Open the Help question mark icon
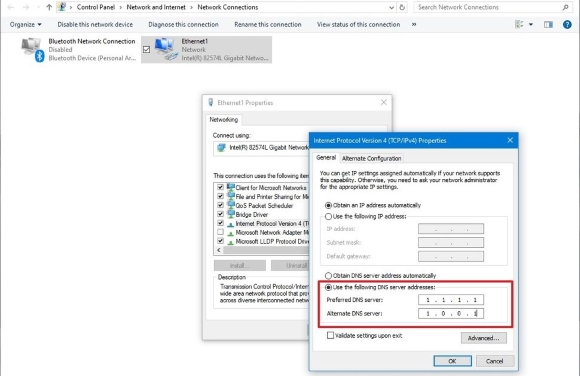The height and width of the screenshot is (376, 580). pos(567,24)
